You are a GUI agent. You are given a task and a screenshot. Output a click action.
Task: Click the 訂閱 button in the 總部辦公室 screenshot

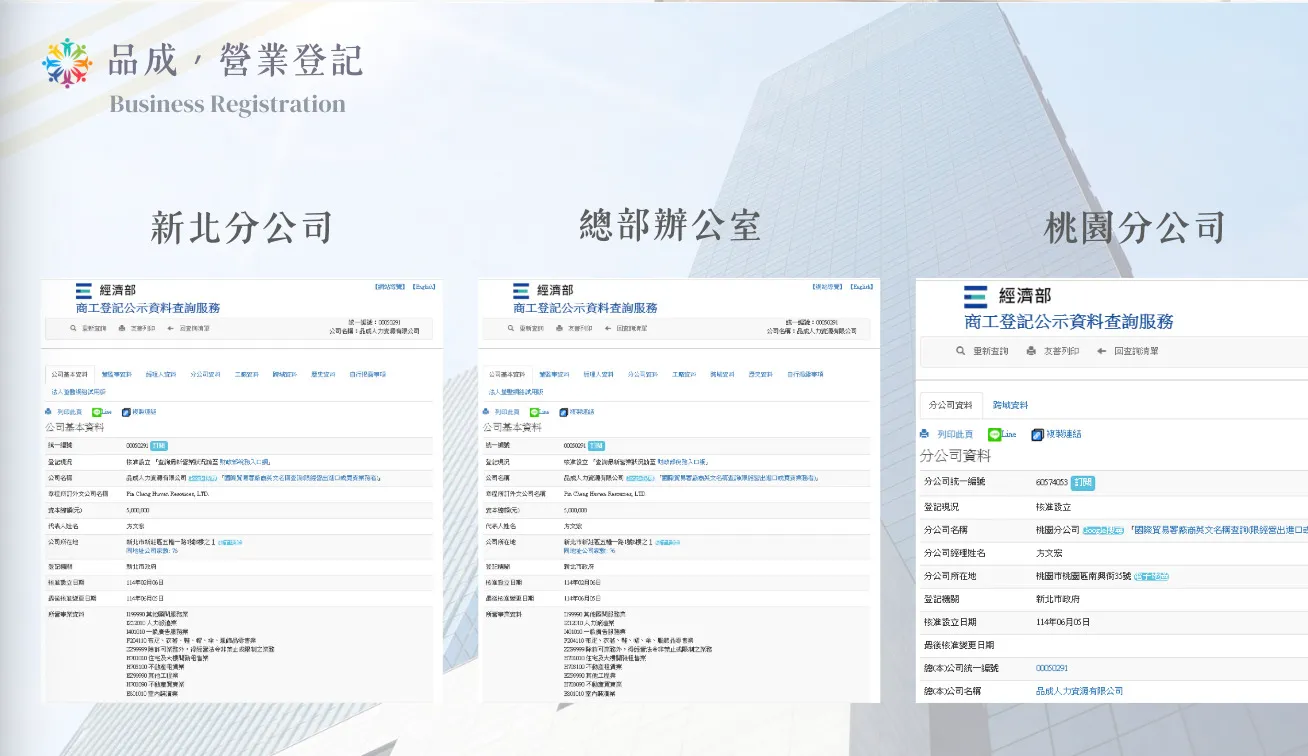point(596,445)
